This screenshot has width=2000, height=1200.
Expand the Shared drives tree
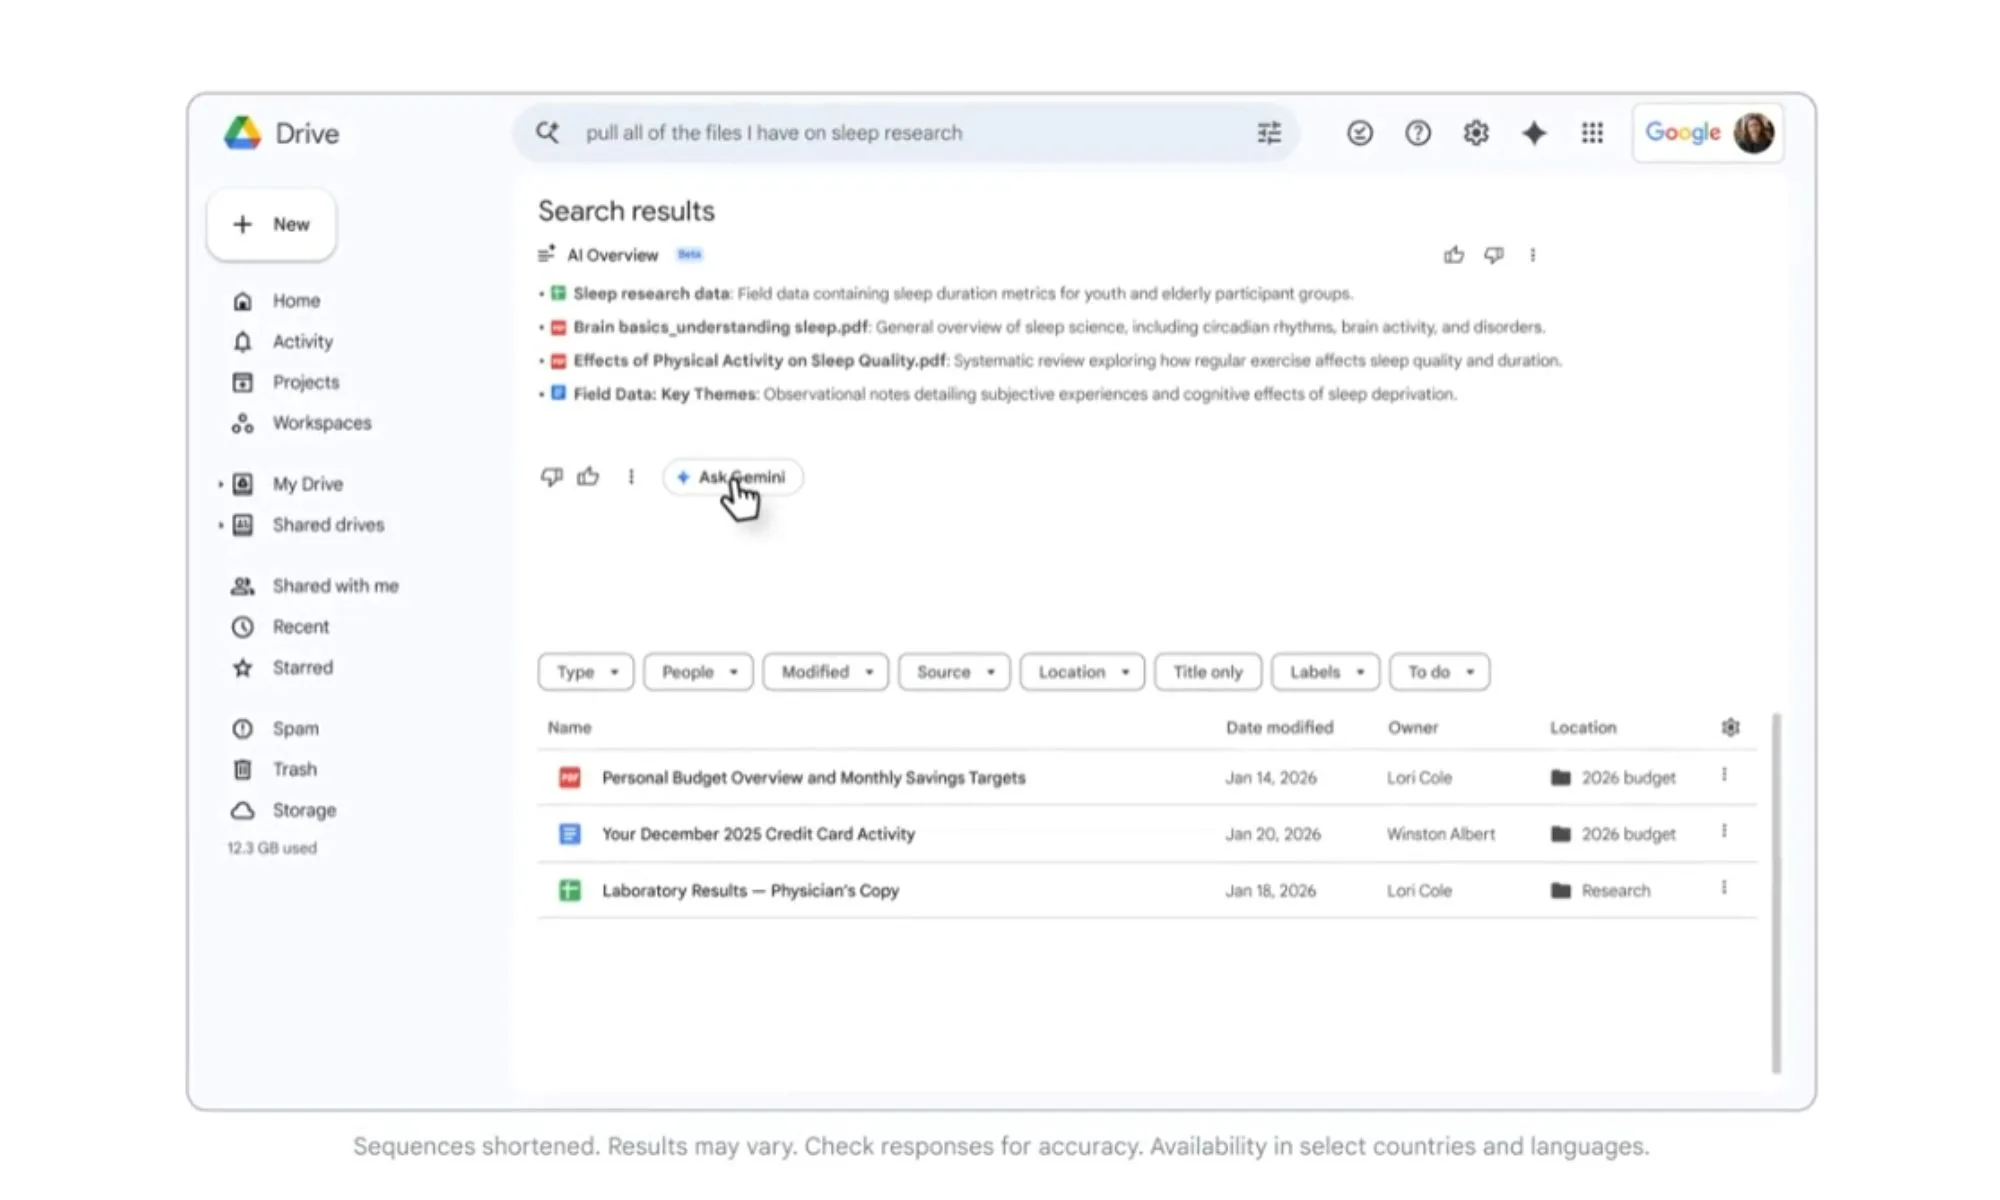coord(220,525)
